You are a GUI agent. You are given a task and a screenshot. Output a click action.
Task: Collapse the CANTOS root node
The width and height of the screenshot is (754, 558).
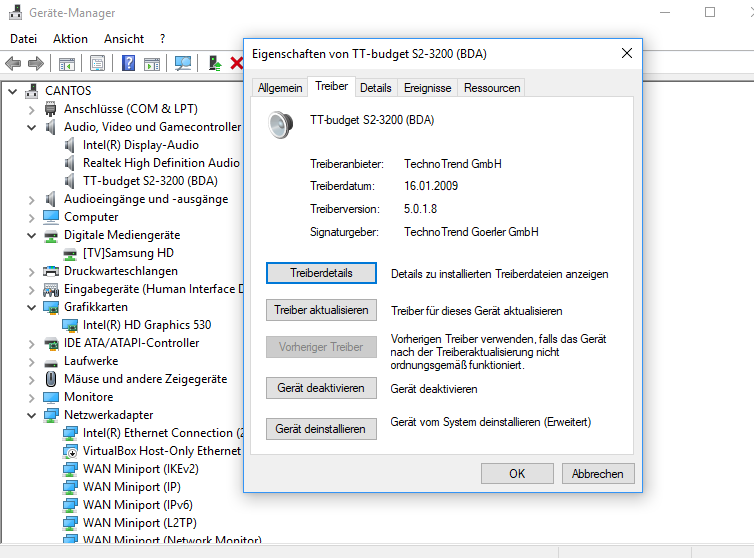[x=13, y=91]
